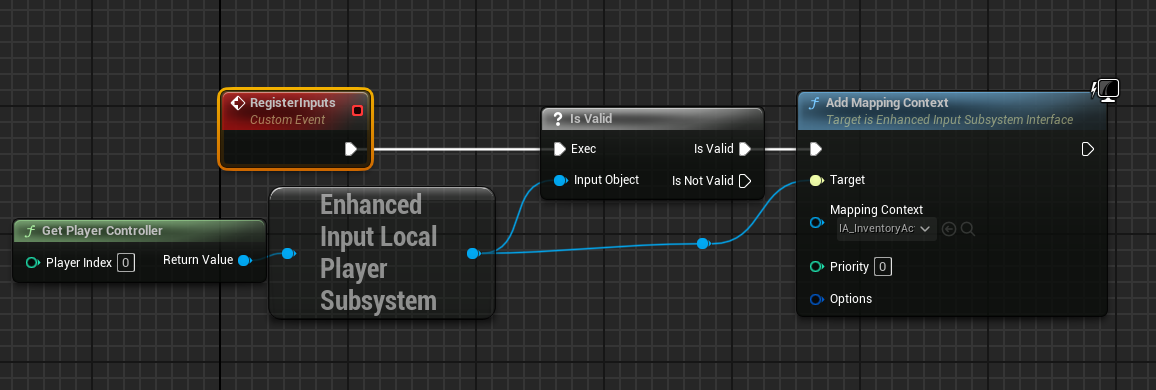Click the Priority input pin
The height and width of the screenshot is (390, 1156).
[816, 267]
